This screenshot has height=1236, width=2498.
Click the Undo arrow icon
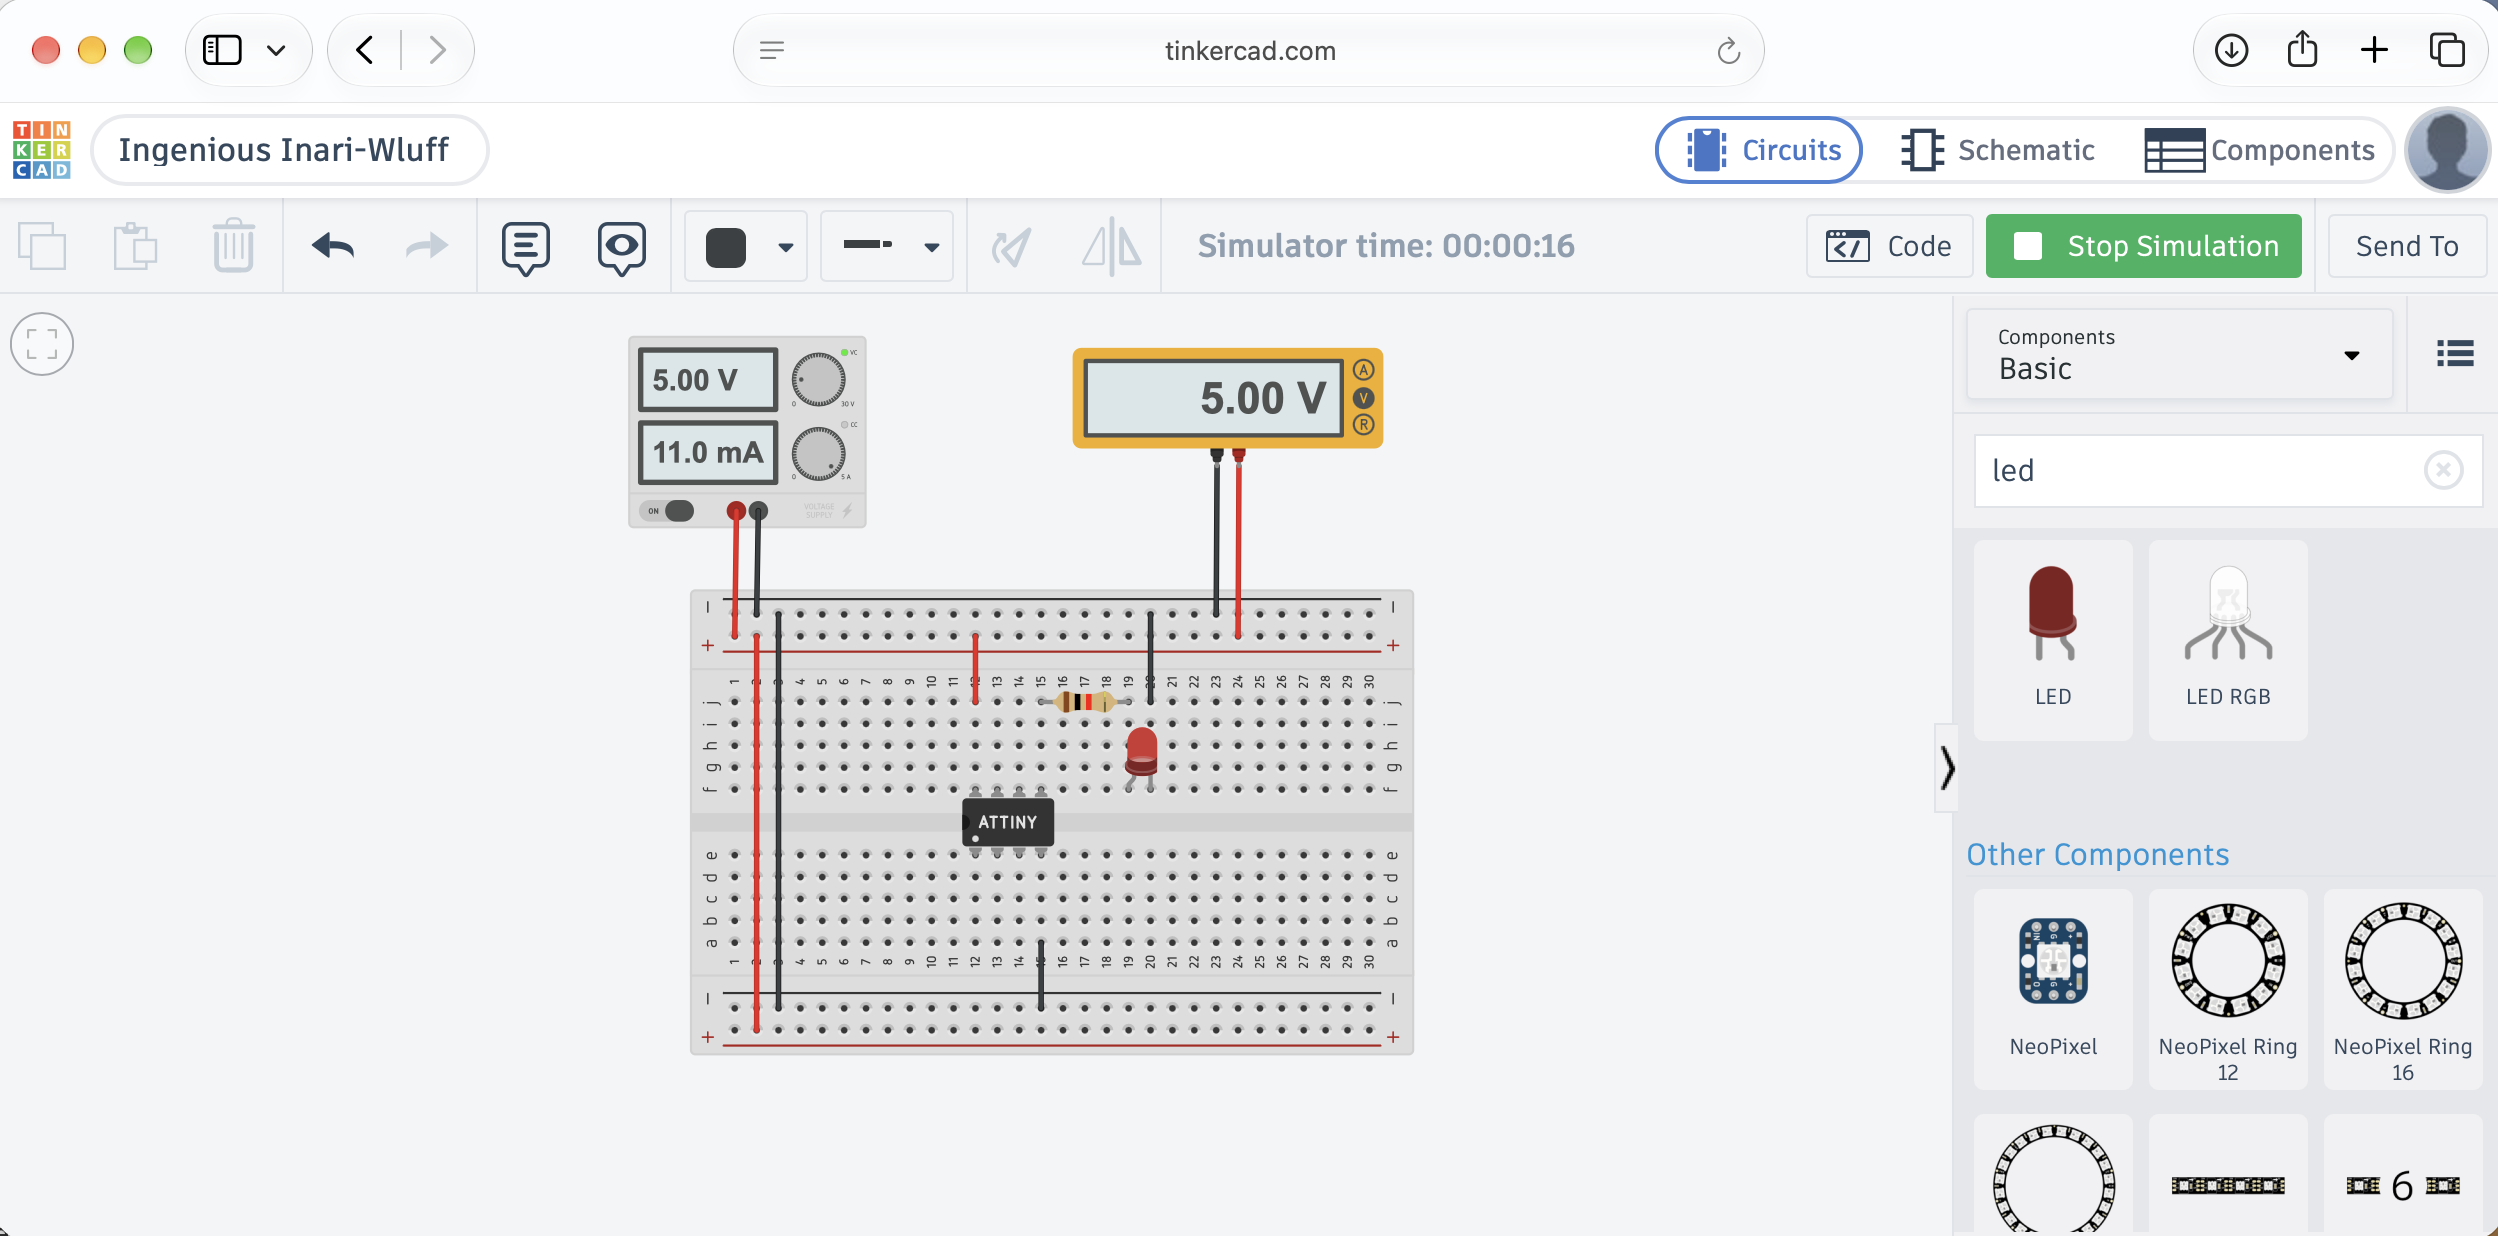[x=333, y=246]
